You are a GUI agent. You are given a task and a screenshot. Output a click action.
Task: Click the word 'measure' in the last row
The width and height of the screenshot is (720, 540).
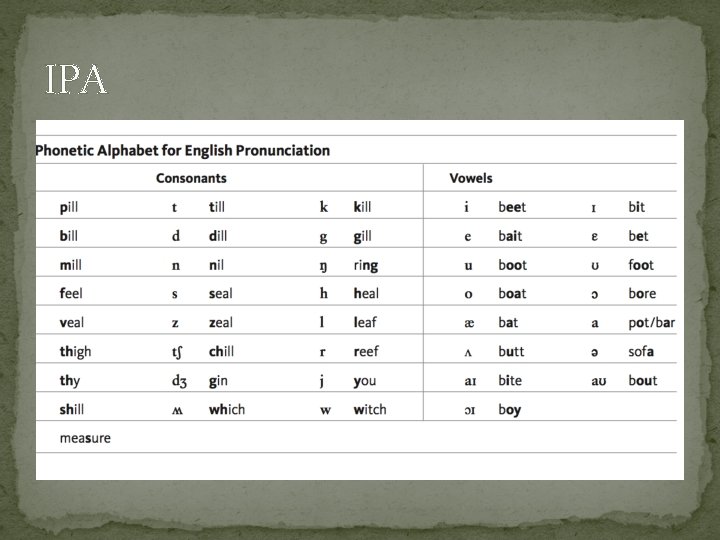[x=85, y=438]
